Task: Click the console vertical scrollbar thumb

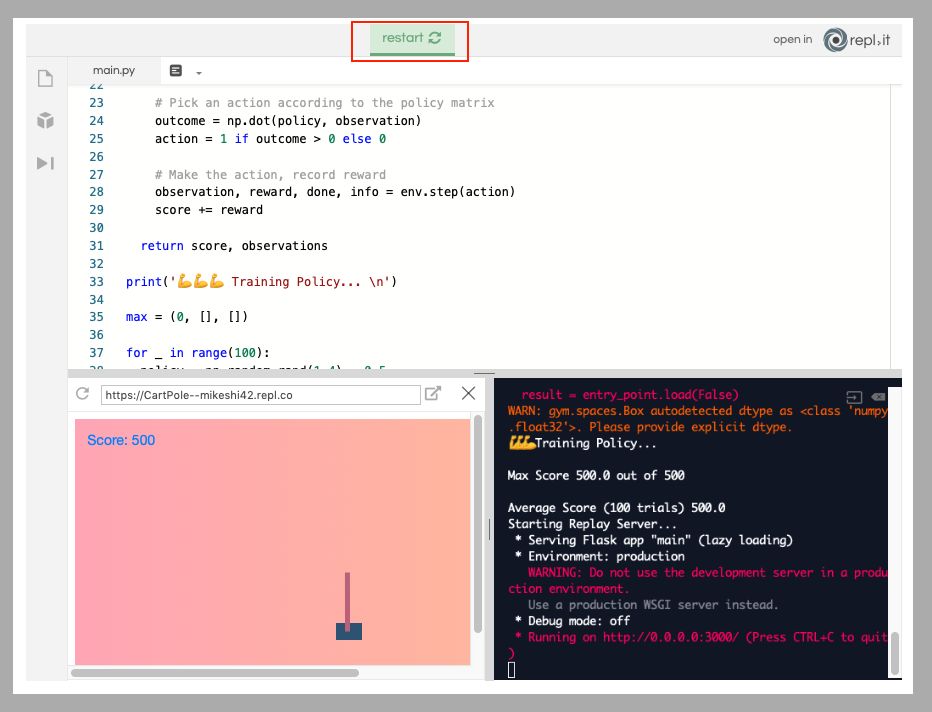Action: tap(895, 652)
